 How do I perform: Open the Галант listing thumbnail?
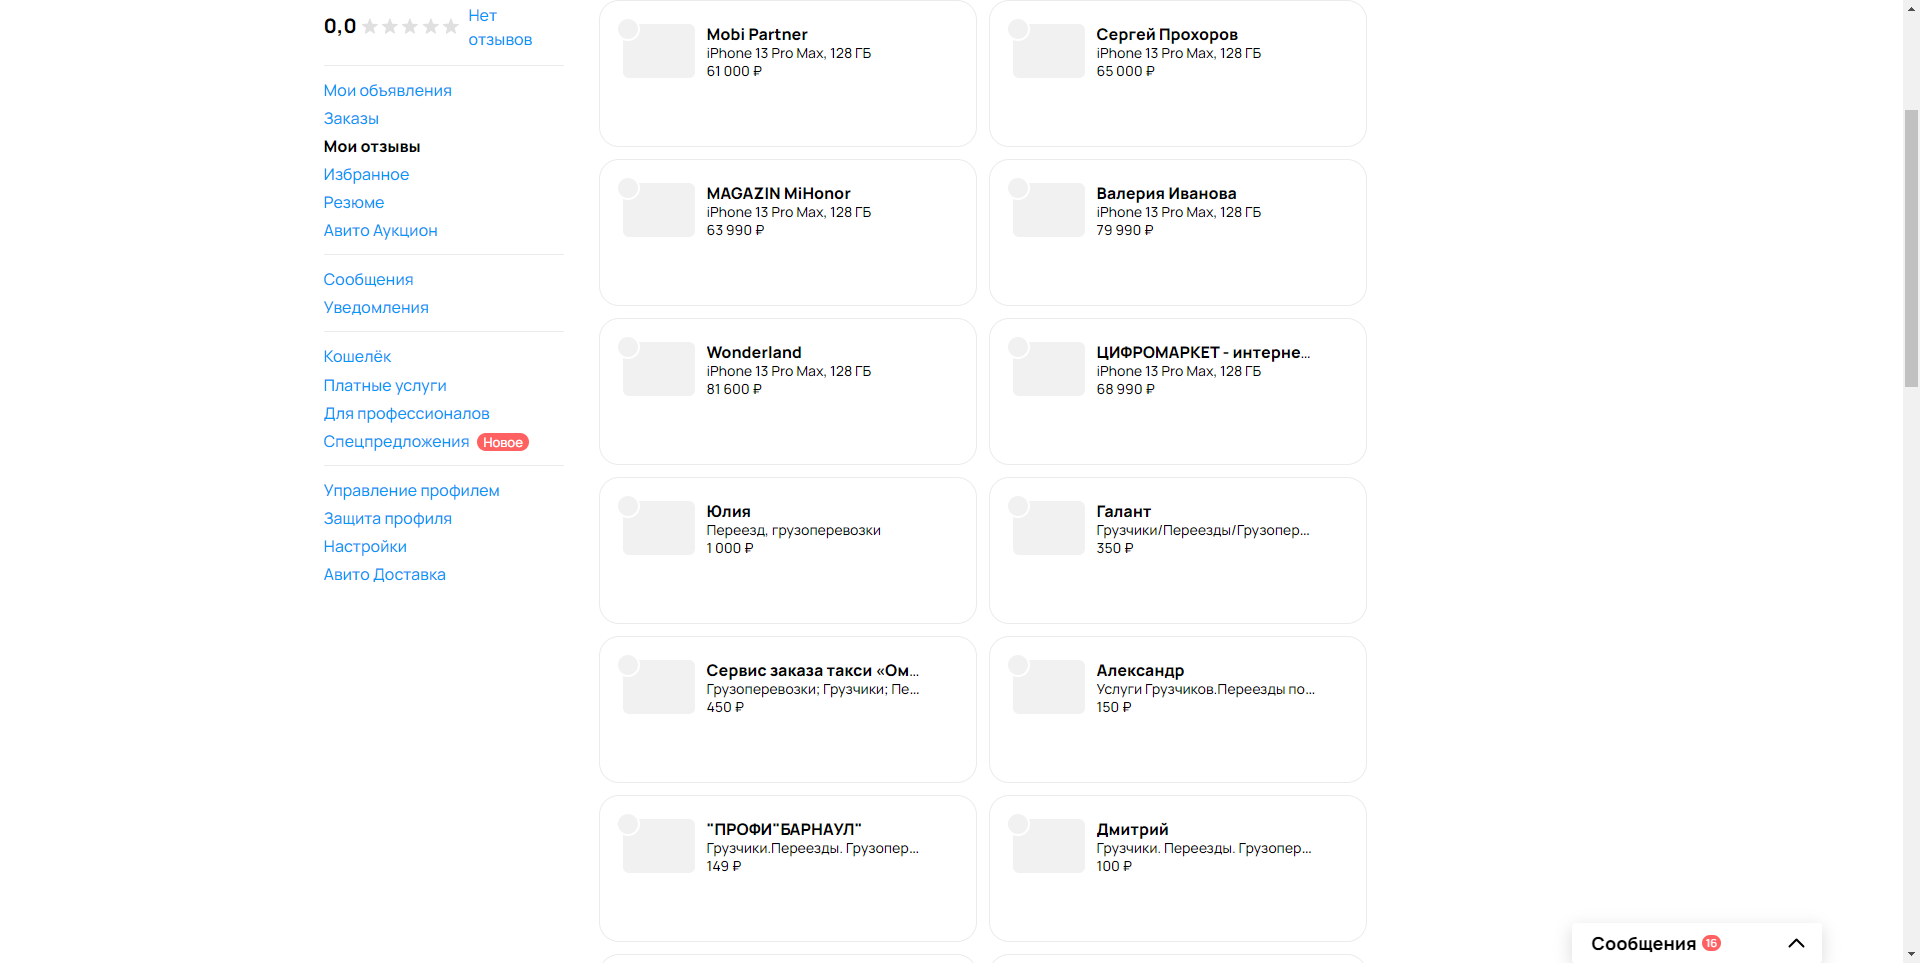pyautogui.click(x=1049, y=528)
